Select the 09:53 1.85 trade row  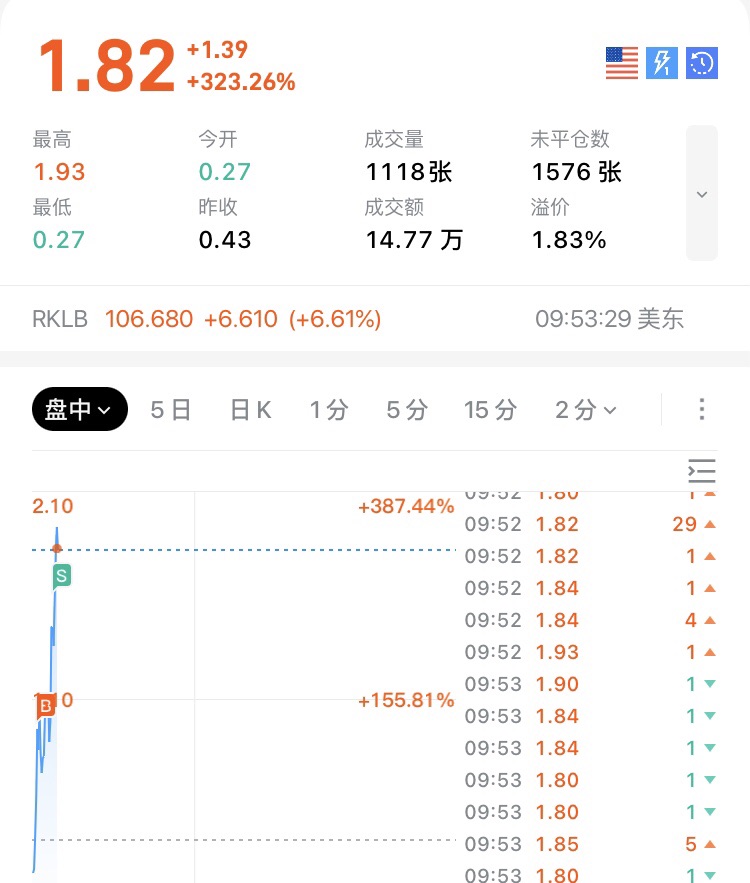590,844
